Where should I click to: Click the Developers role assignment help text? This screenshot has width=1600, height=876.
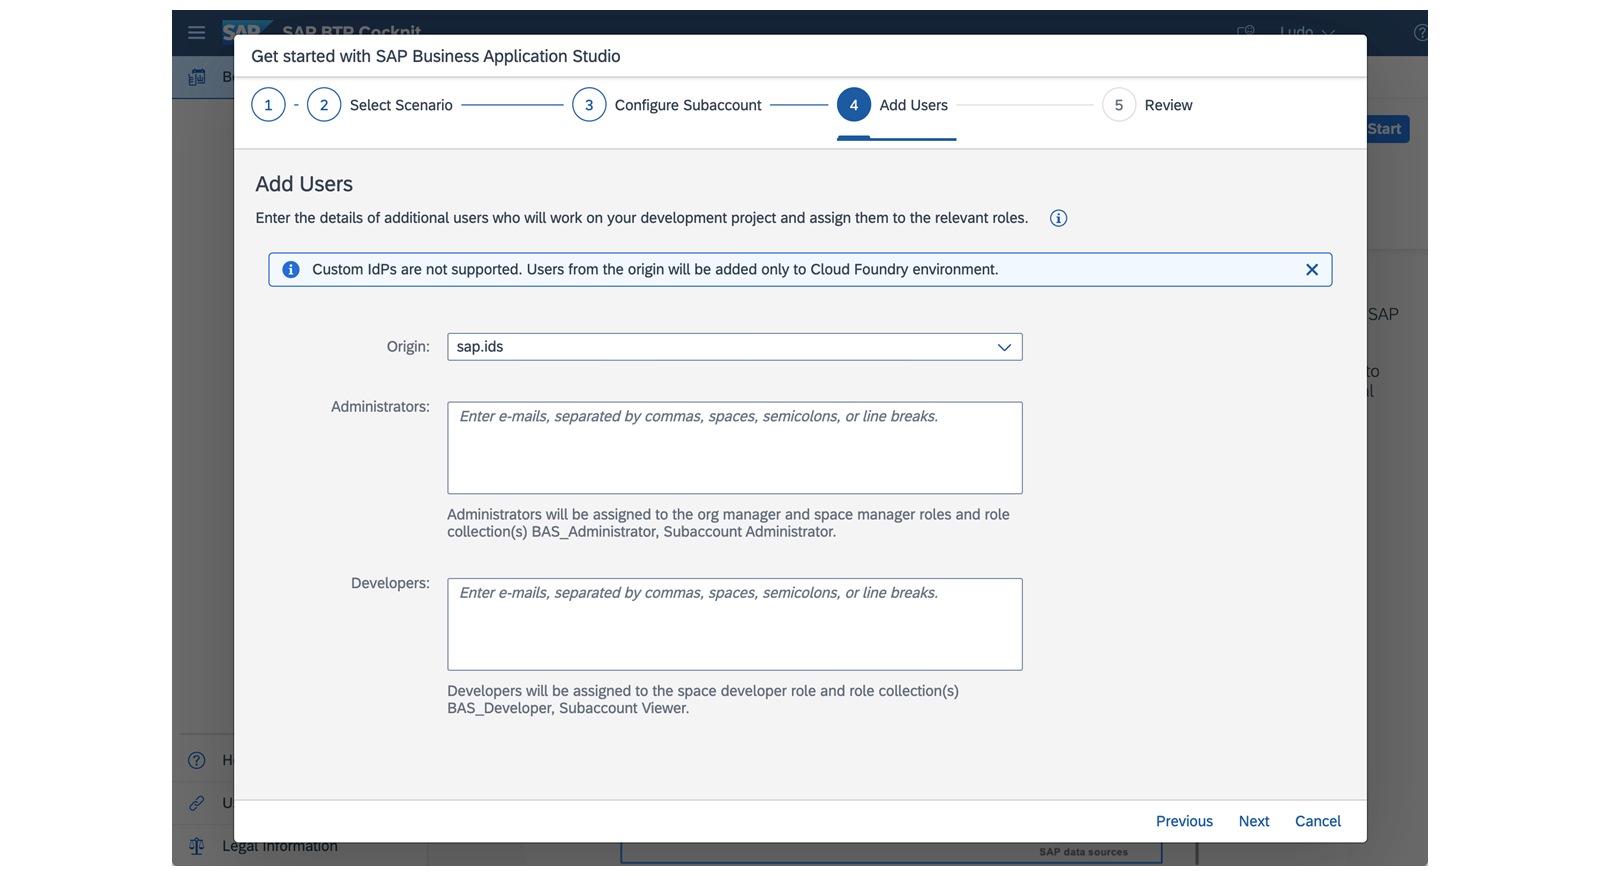point(703,699)
